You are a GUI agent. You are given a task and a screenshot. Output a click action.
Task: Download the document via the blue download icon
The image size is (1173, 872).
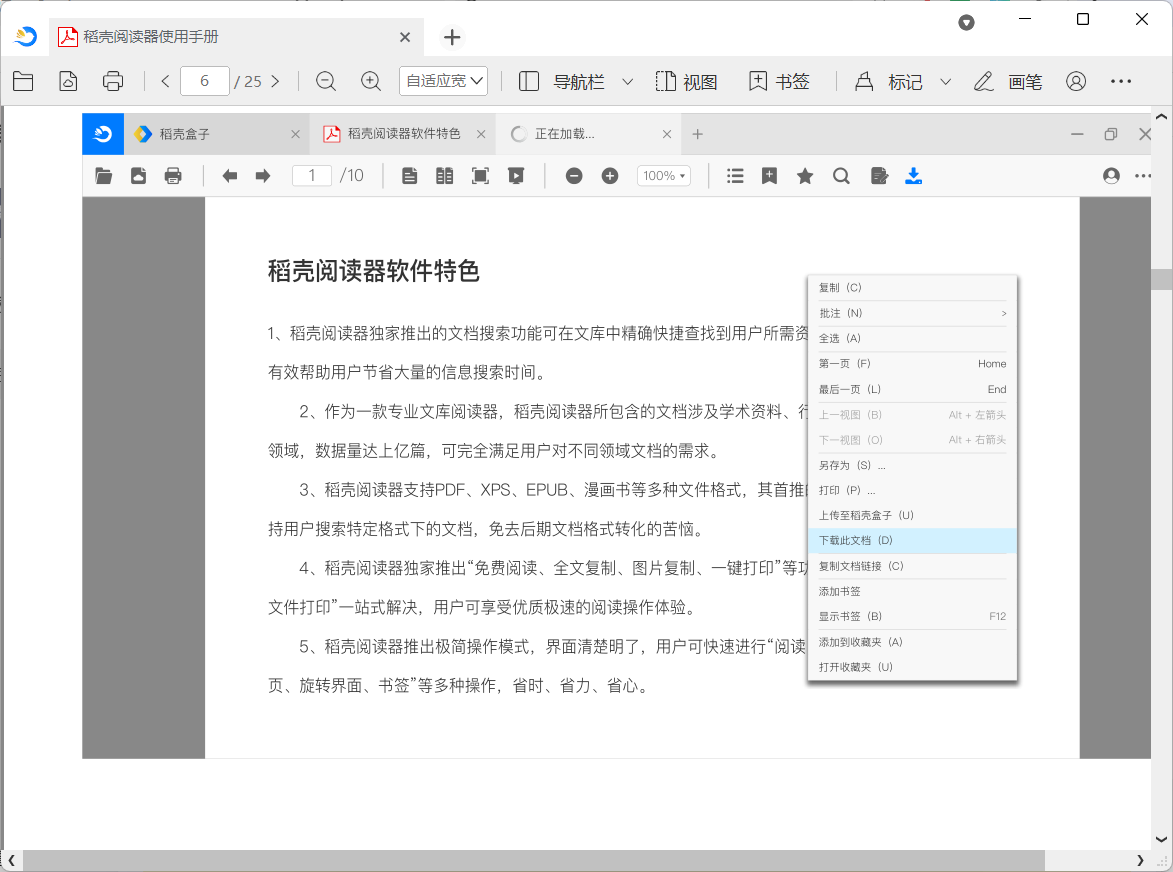coord(913,175)
